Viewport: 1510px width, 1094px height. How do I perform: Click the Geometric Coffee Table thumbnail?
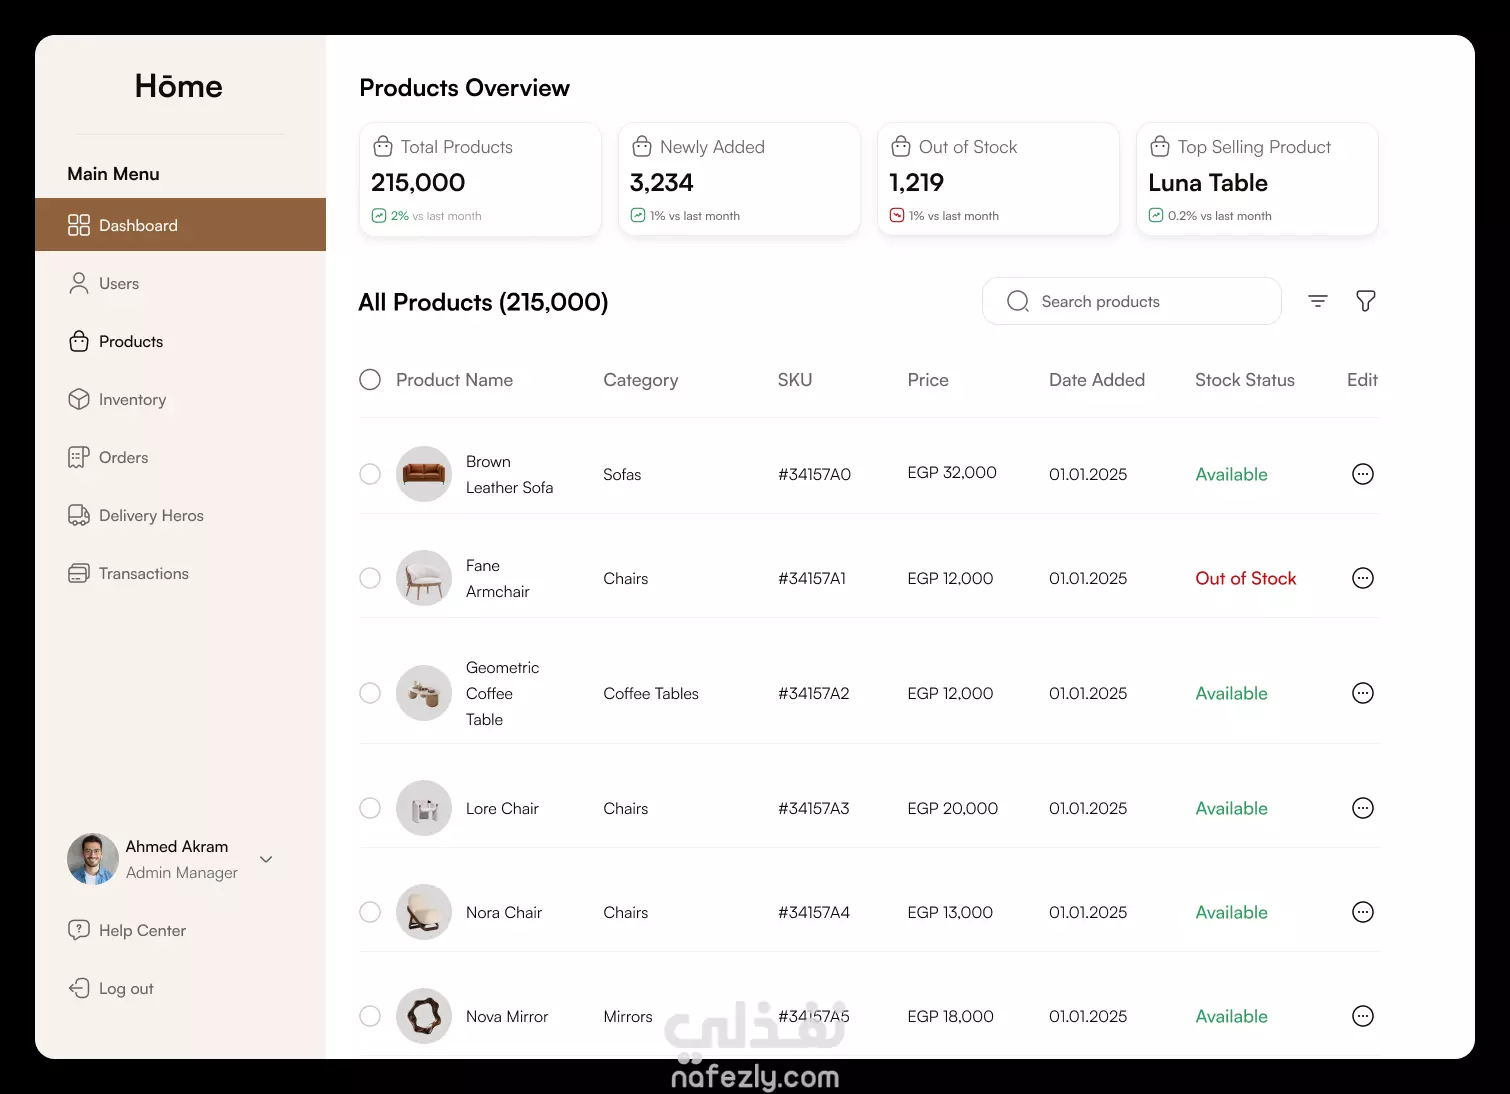[424, 693]
